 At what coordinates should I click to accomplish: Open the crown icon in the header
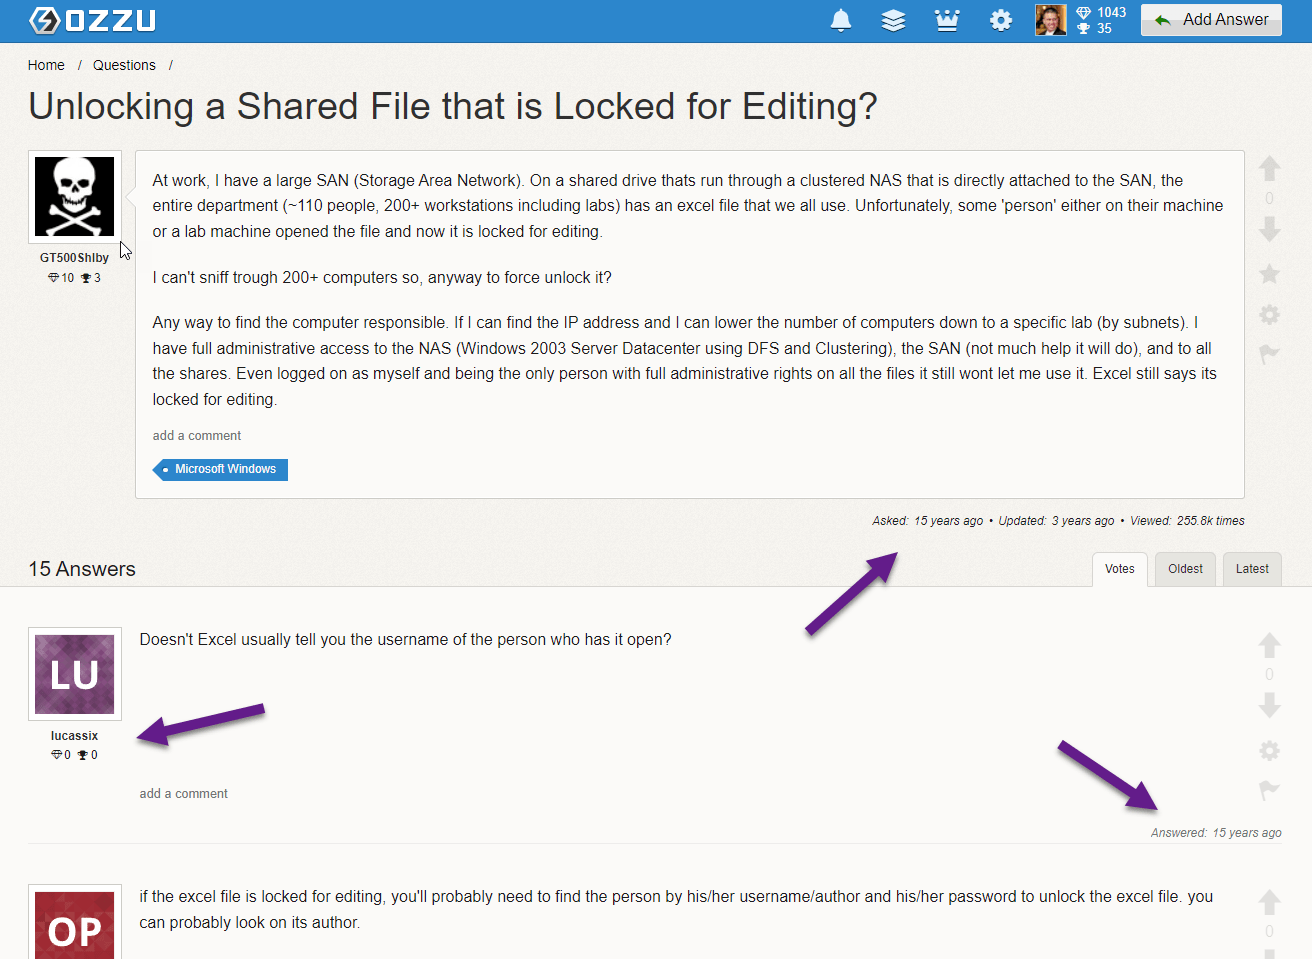(947, 20)
